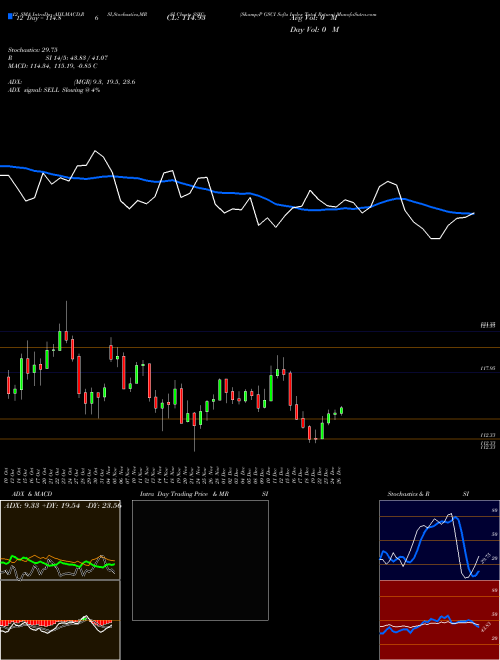Select the 'CL: 114.93' closing price text
This screenshot has width=500, height=660.
point(186,18)
